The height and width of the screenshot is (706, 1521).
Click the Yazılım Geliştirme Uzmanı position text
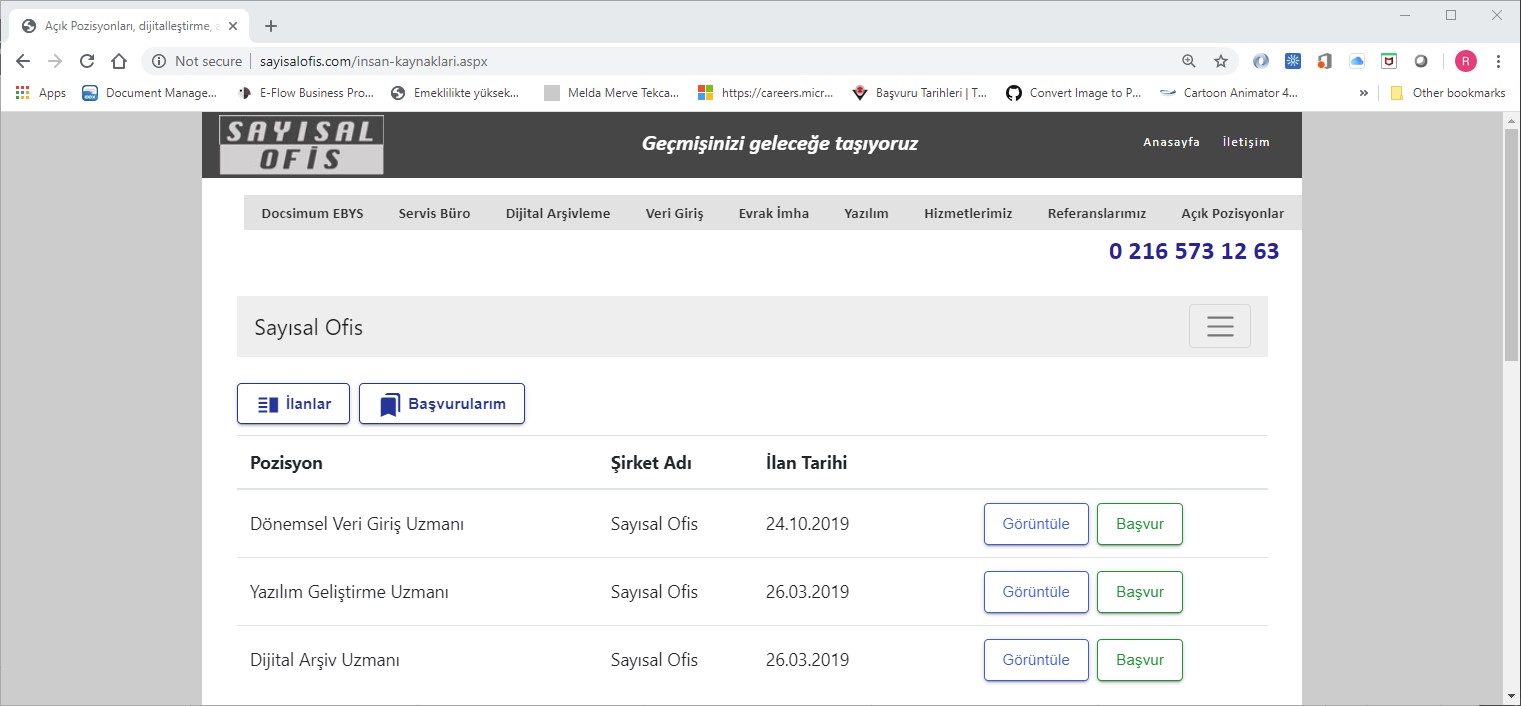tap(349, 592)
